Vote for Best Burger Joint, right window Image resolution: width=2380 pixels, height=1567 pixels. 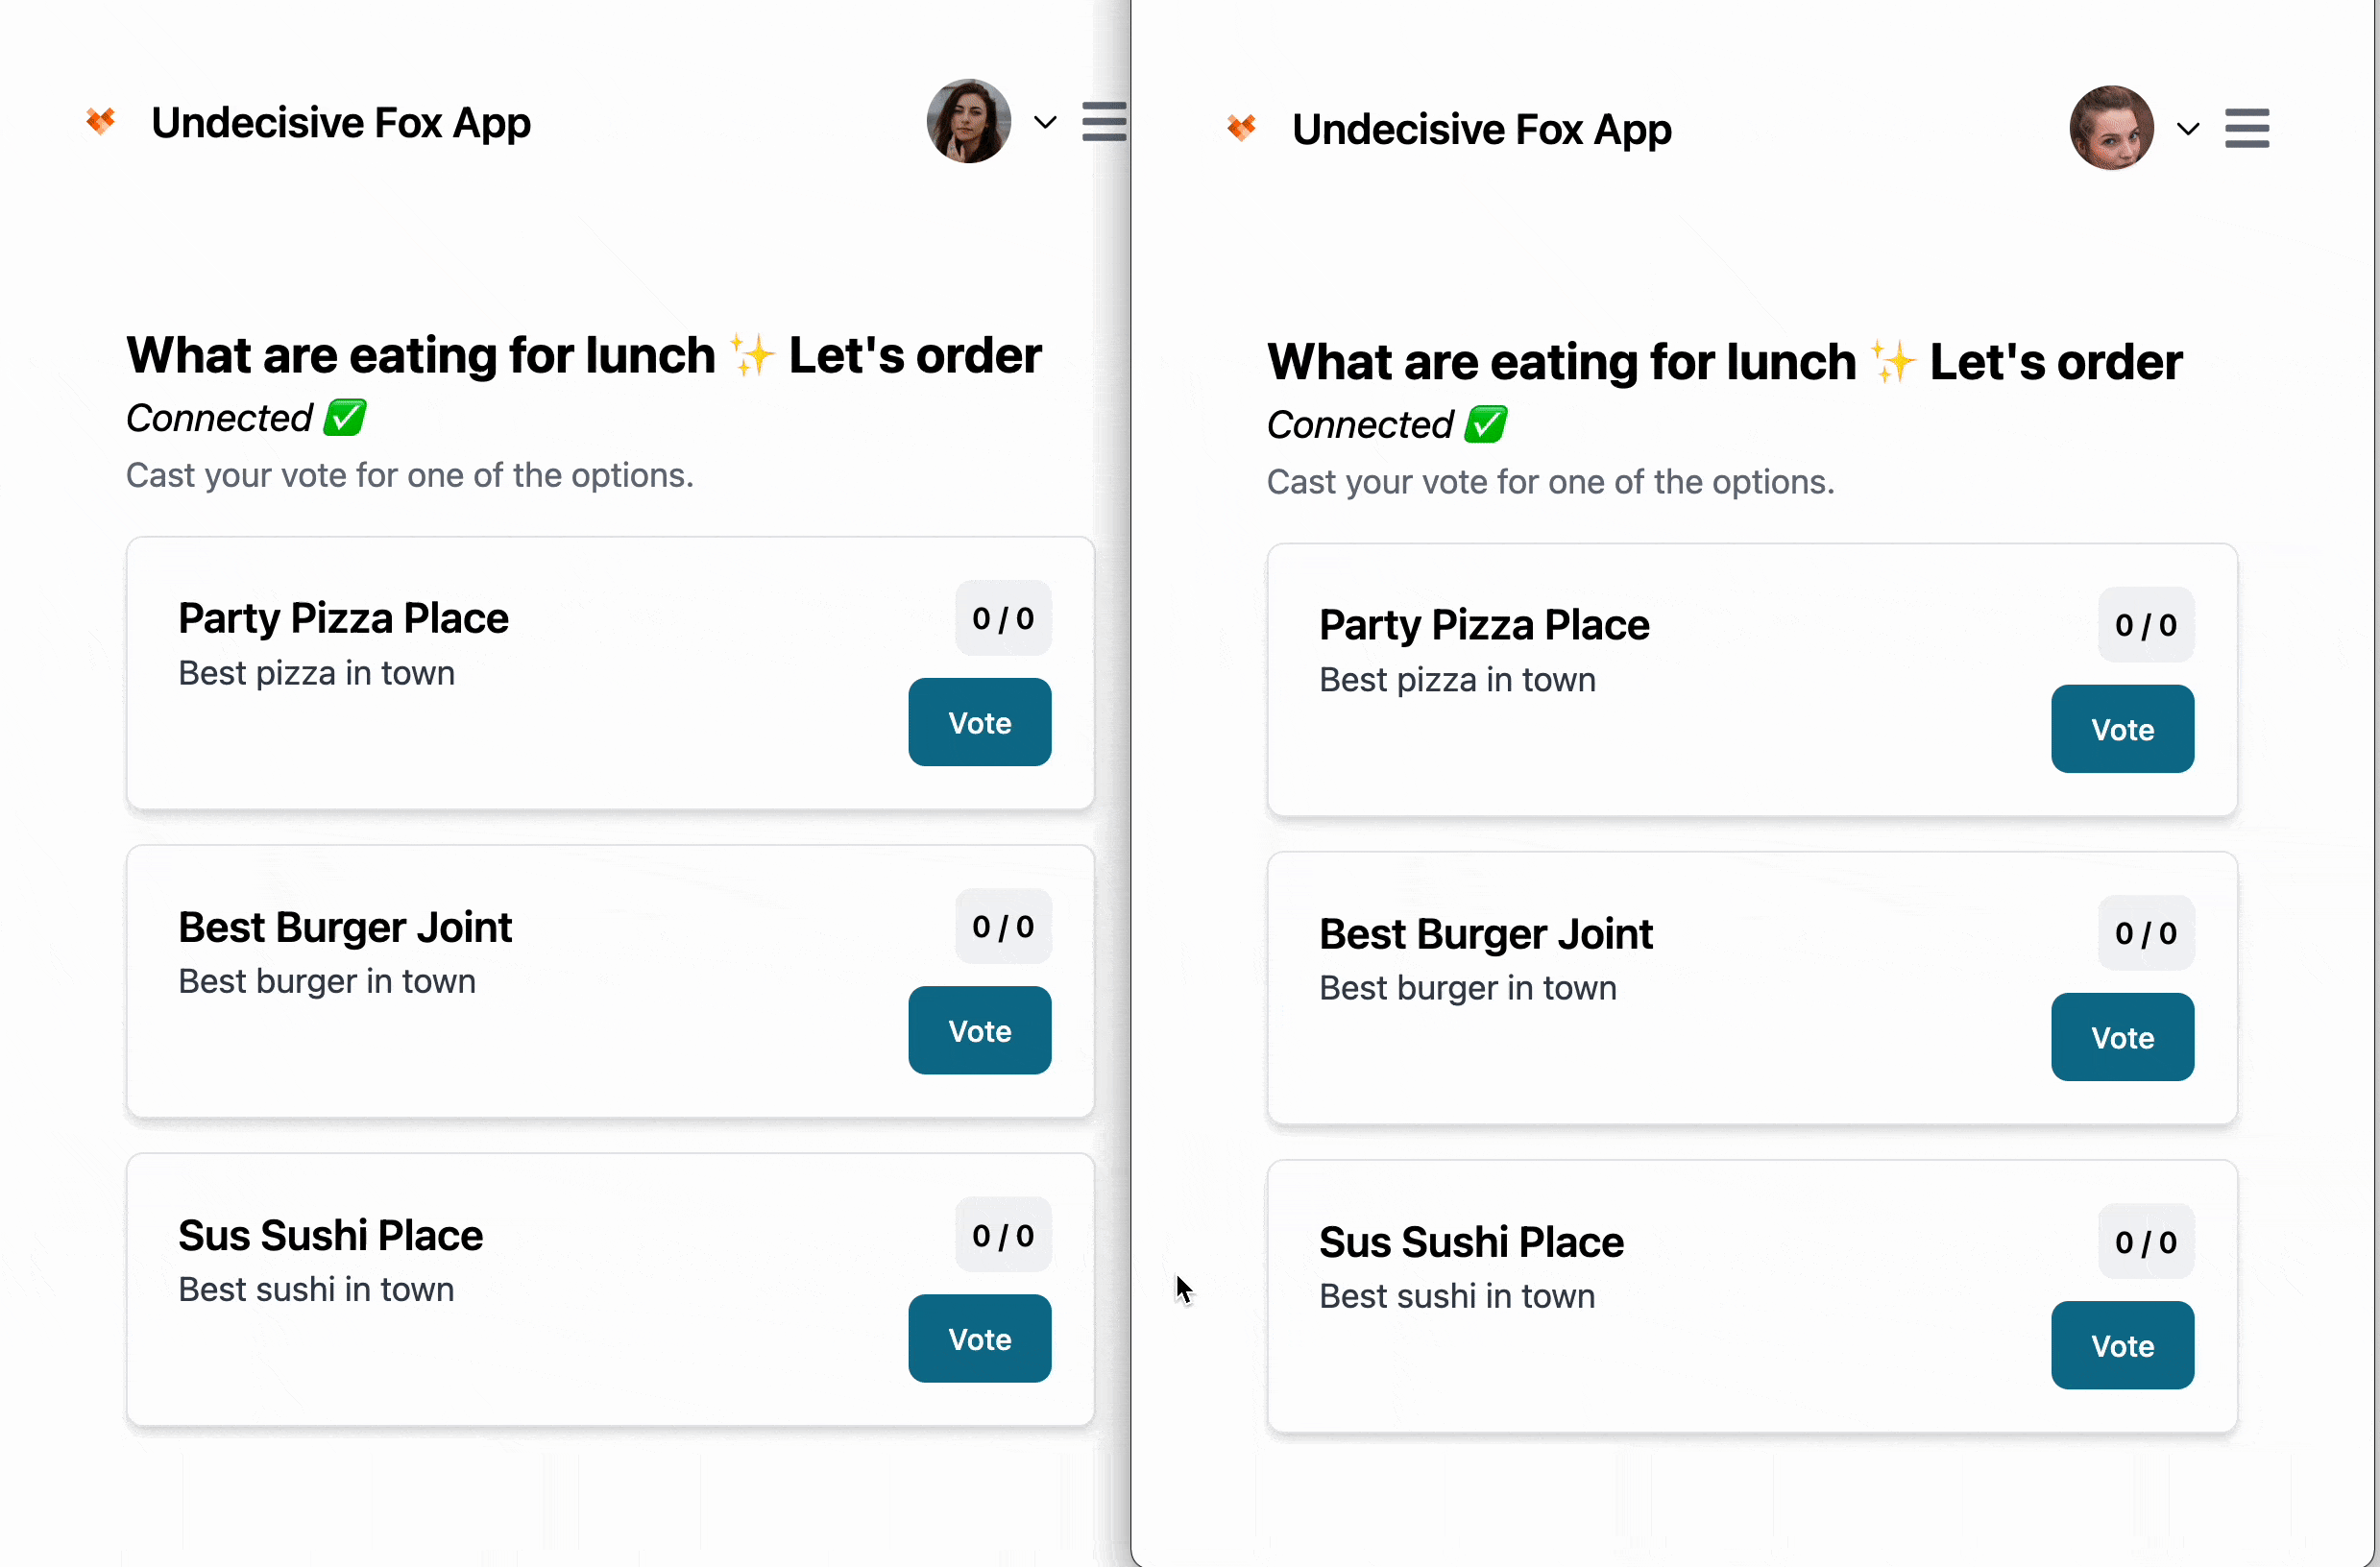coord(2121,1037)
